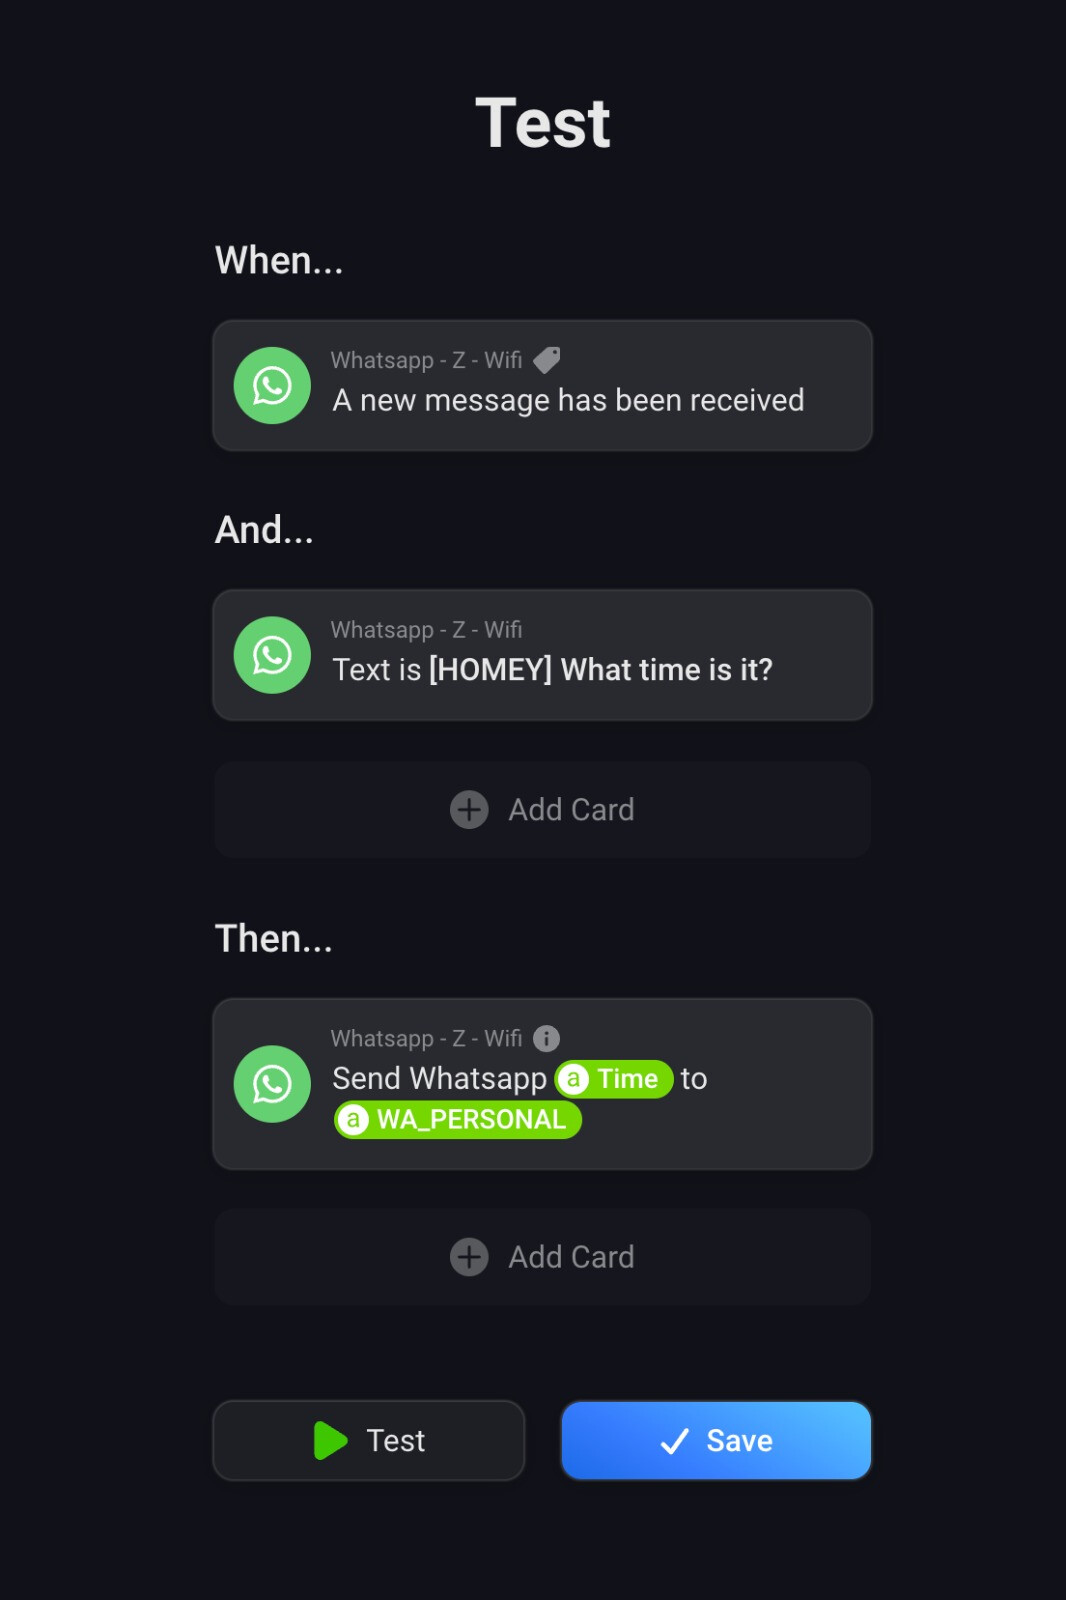Click the WhatsApp icon in the When card

pyautogui.click(x=272, y=386)
